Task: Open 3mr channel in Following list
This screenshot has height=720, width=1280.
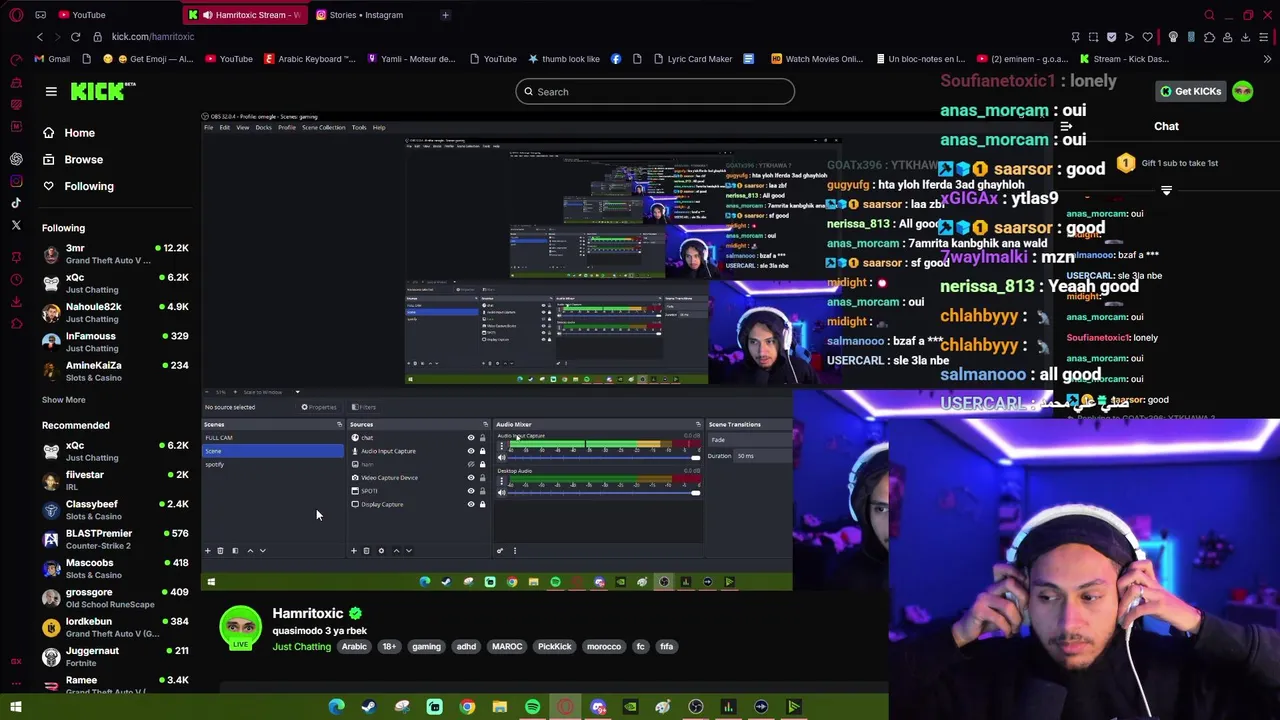Action: [x=115, y=254]
